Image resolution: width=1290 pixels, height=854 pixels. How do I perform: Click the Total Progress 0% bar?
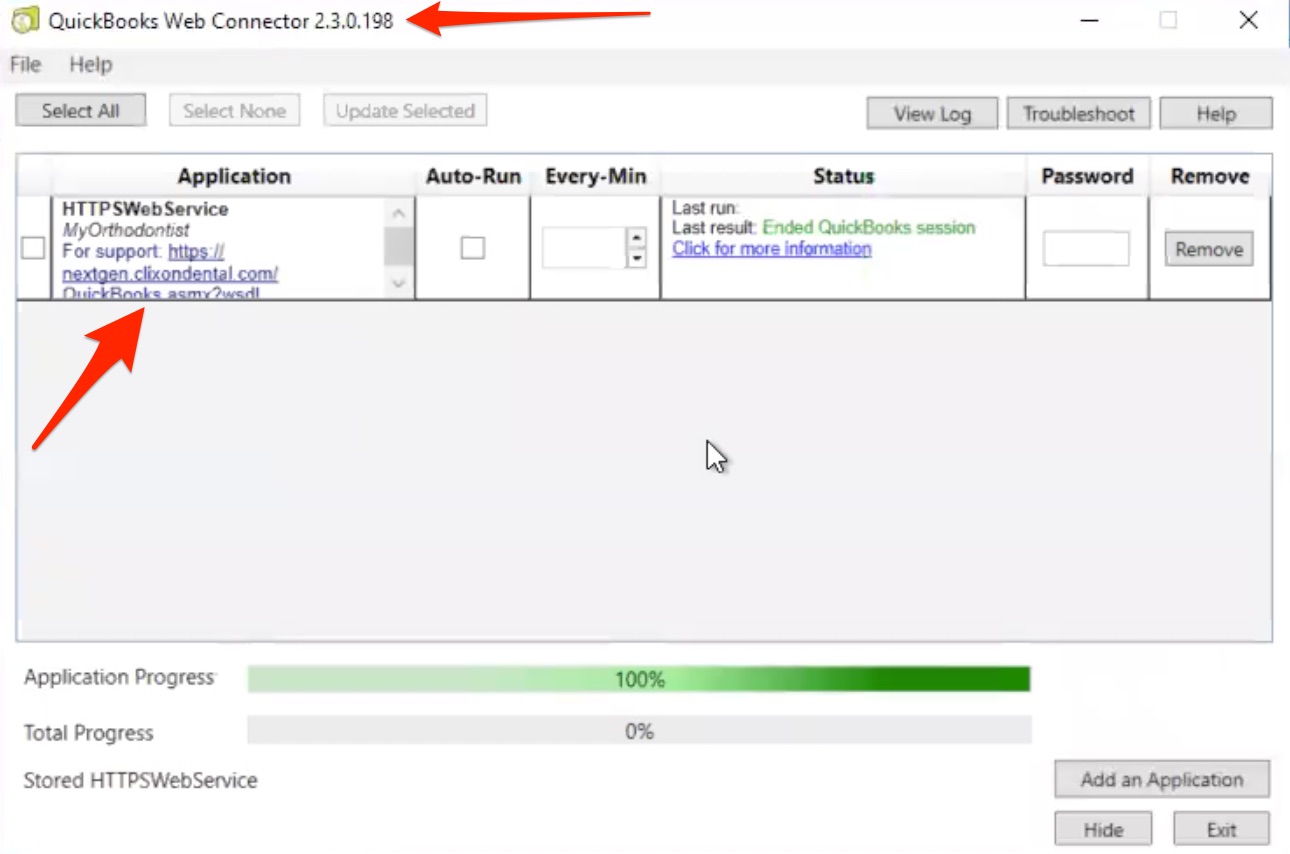pos(639,731)
